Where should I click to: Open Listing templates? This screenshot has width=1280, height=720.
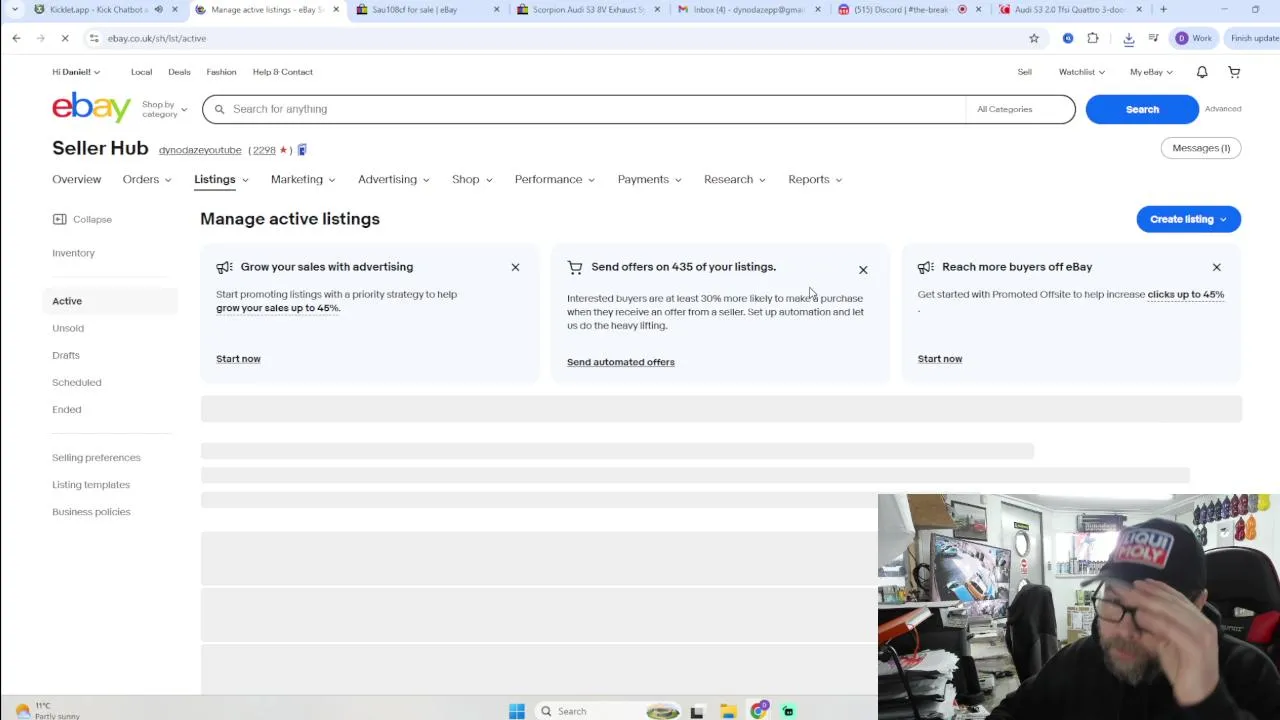tap(91, 484)
